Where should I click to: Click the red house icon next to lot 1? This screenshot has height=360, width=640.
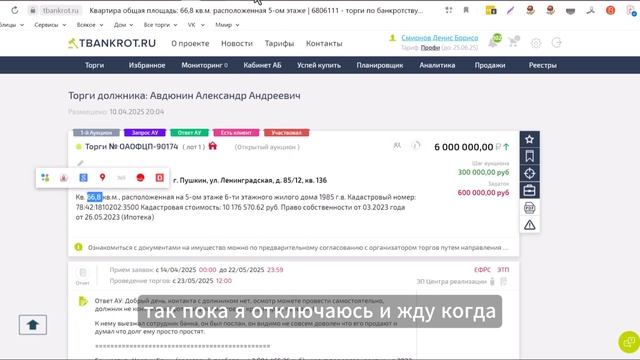213,146
